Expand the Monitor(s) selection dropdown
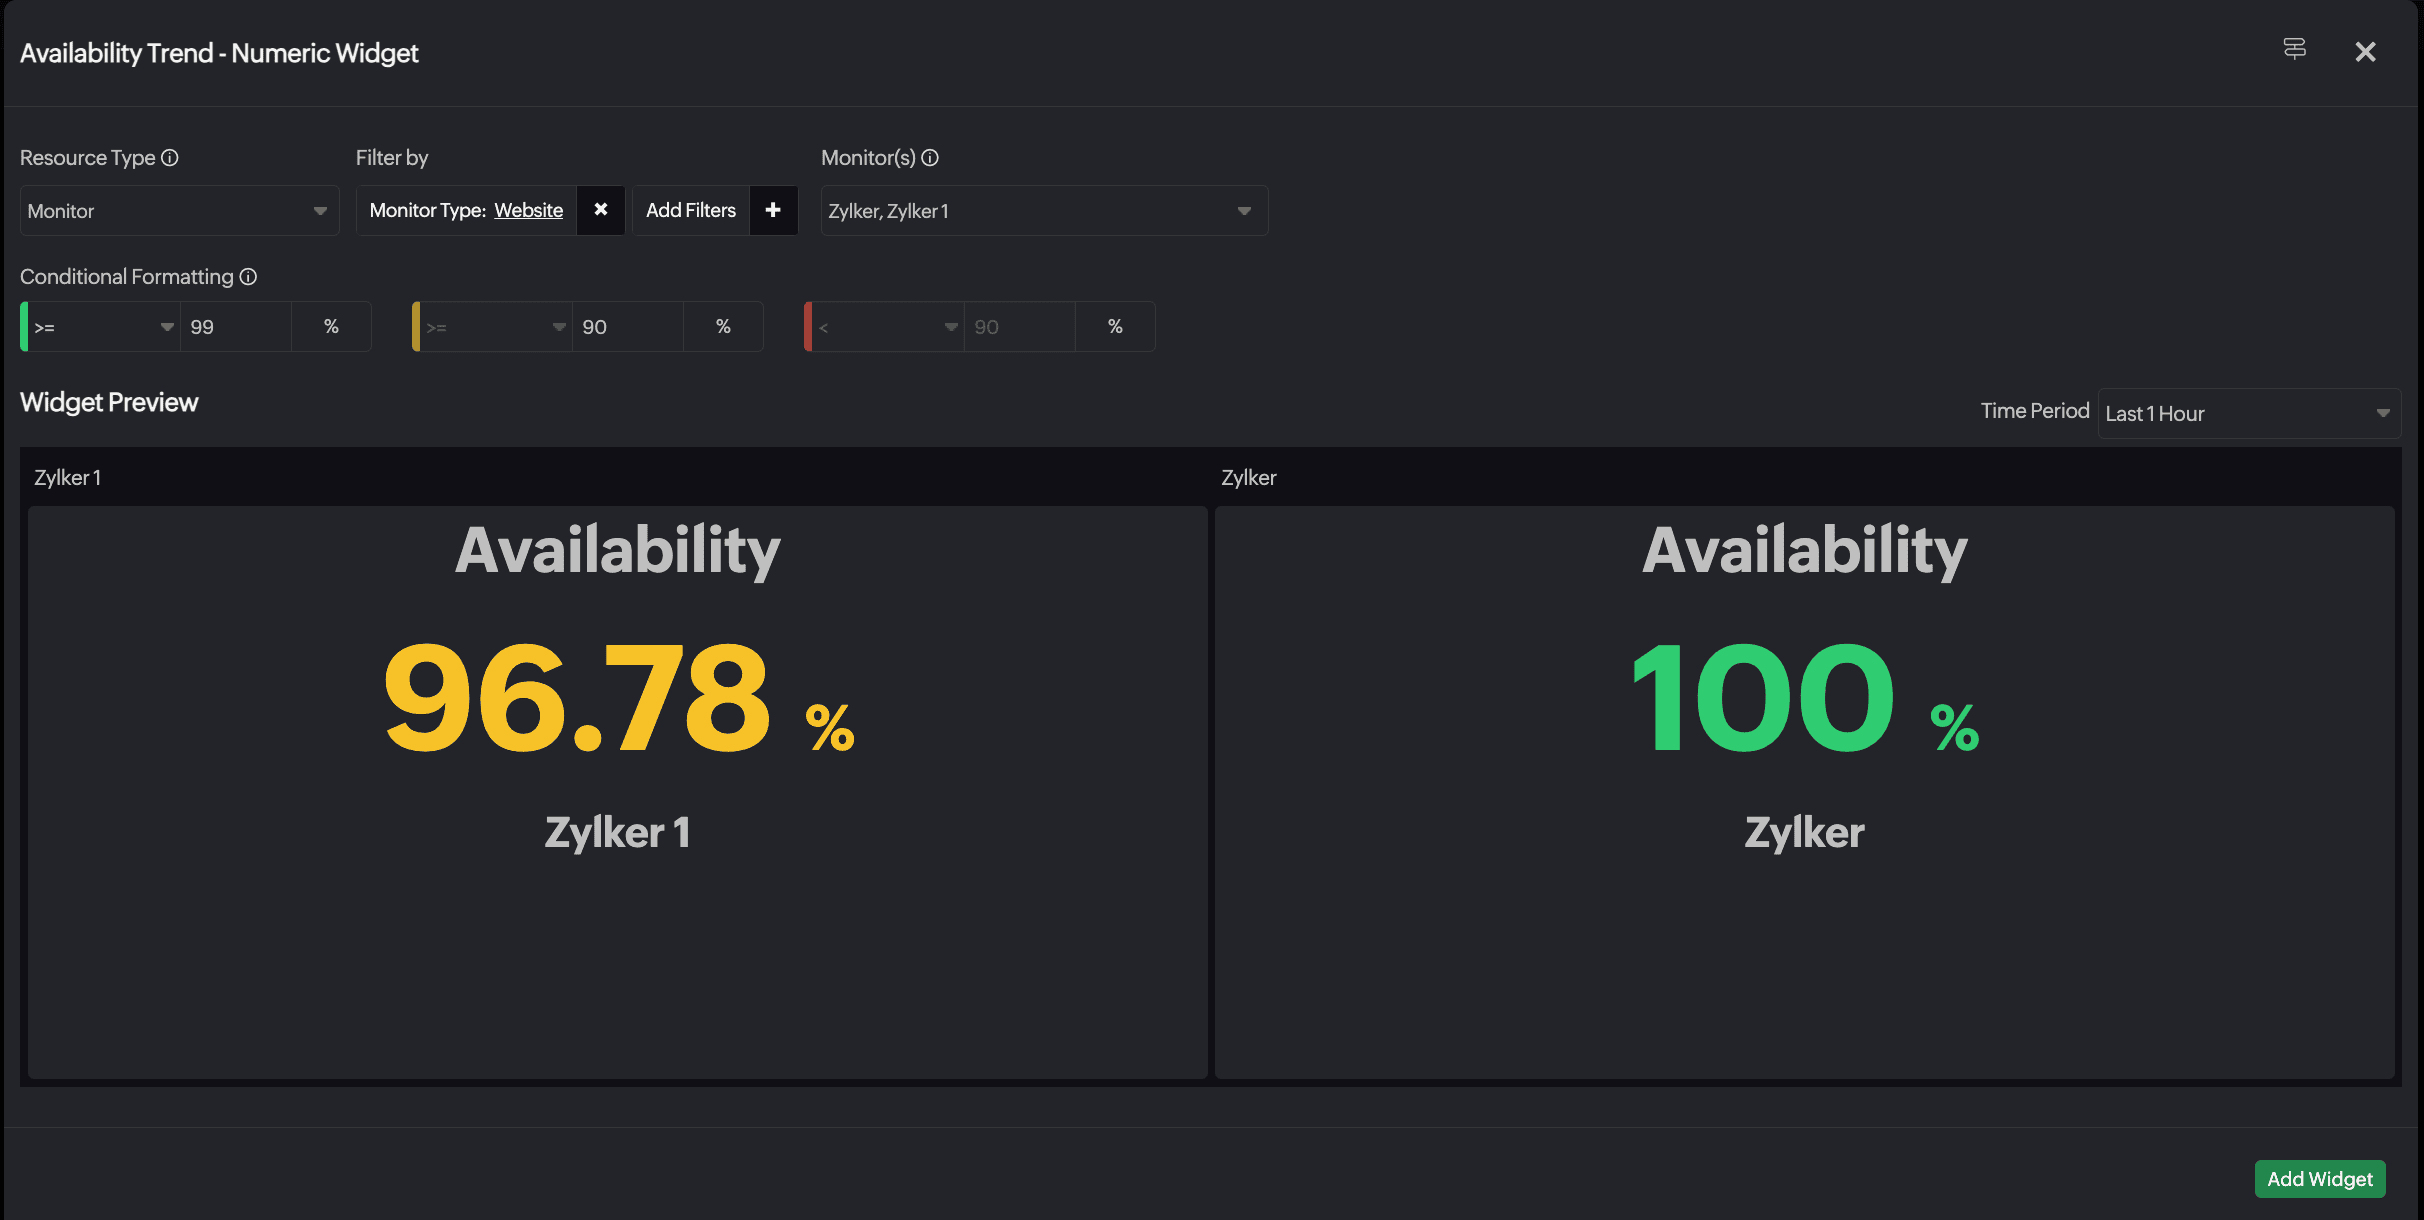2424x1220 pixels. pyautogui.click(x=1043, y=211)
